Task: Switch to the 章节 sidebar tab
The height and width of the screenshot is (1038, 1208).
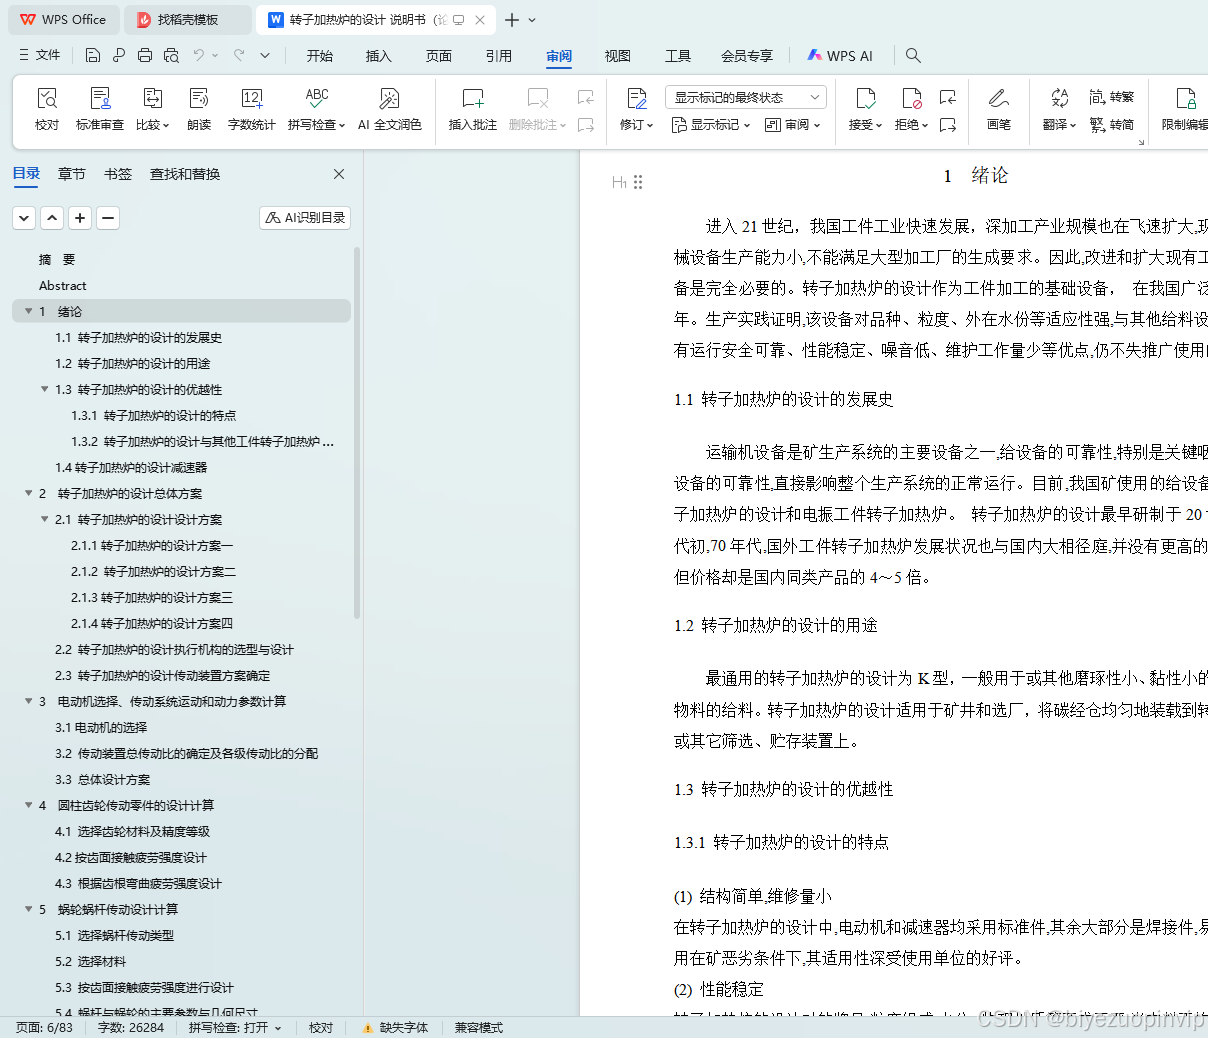Action: pos(72,174)
